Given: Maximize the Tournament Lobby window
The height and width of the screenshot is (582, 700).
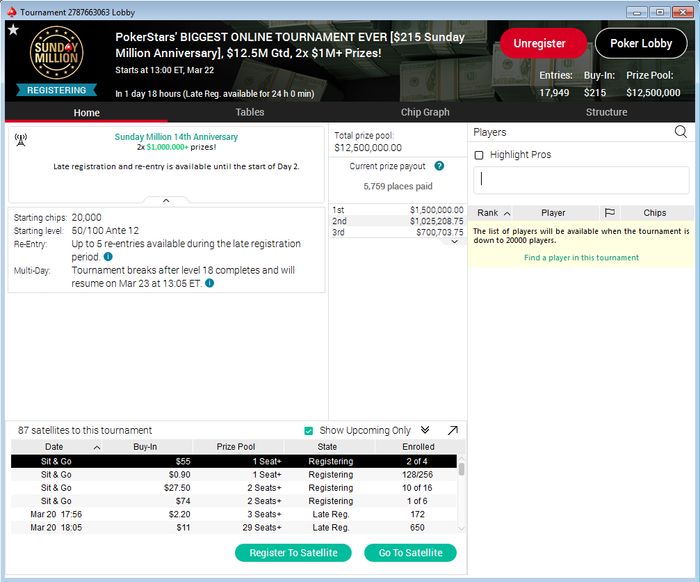Looking at the screenshot, I should point(660,12).
